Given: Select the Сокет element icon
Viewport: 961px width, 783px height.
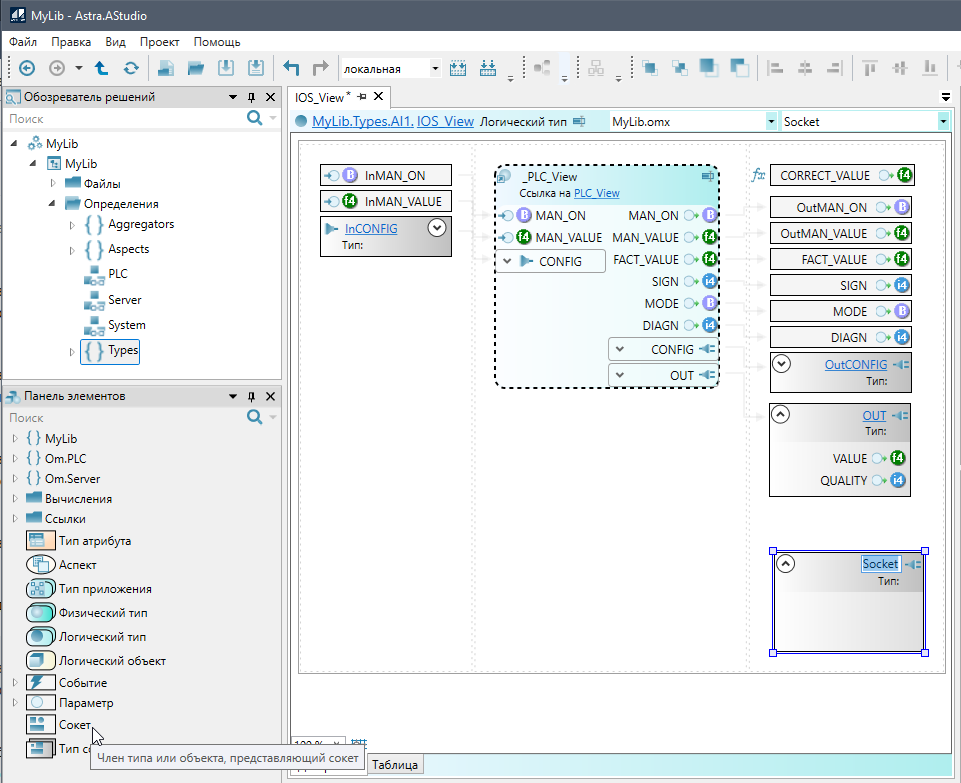Looking at the screenshot, I should click(x=42, y=724).
